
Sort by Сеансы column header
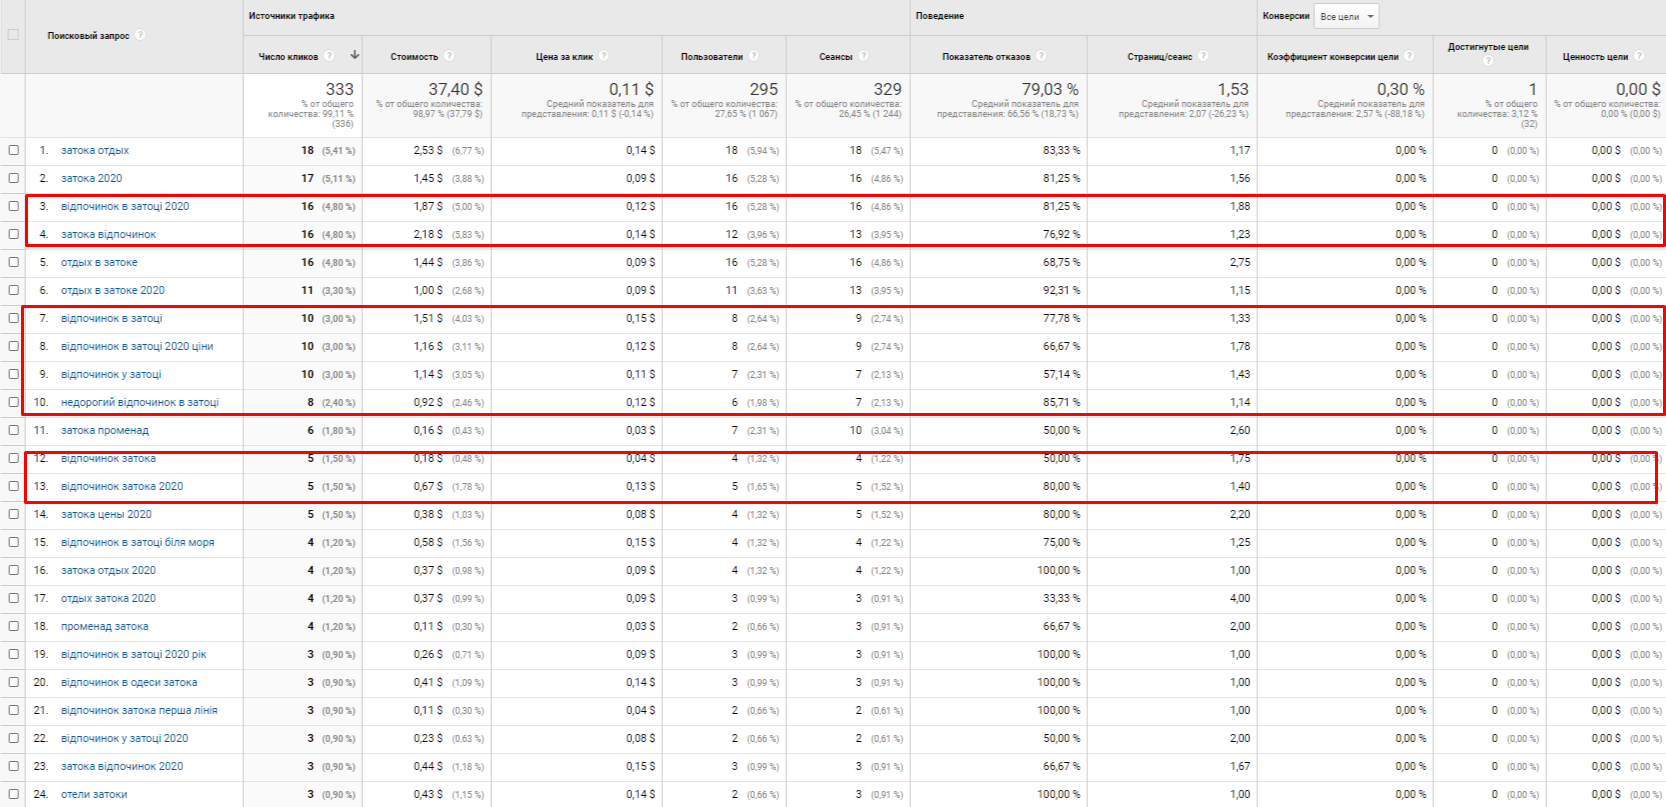[x=836, y=57]
